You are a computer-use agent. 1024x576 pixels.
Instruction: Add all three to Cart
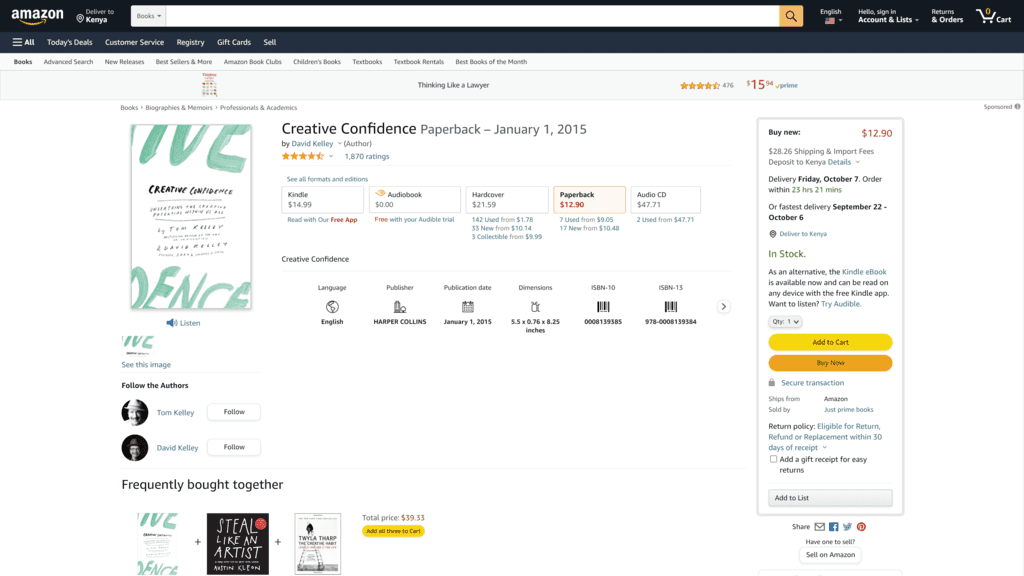[x=393, y=531]
